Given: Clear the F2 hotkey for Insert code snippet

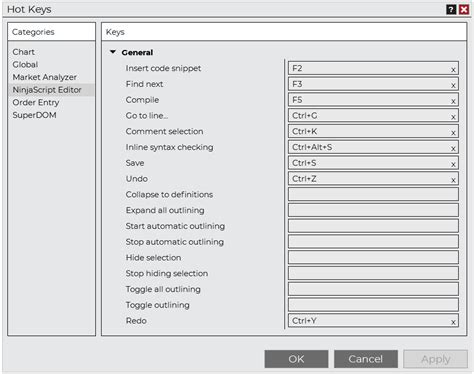Looking at the screenshot, I should coord(453,70).
